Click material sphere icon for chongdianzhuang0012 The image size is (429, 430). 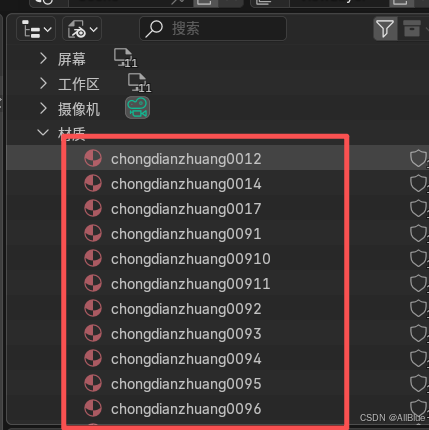tap(93, 158)
